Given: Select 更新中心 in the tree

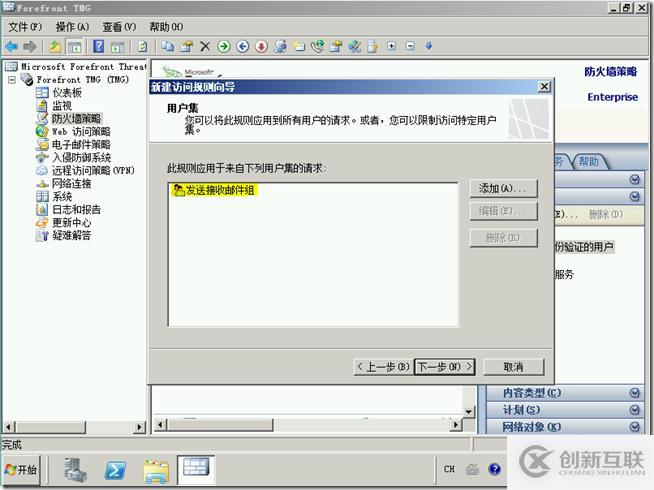Looking at the screenshot, I should pos(71,222).
